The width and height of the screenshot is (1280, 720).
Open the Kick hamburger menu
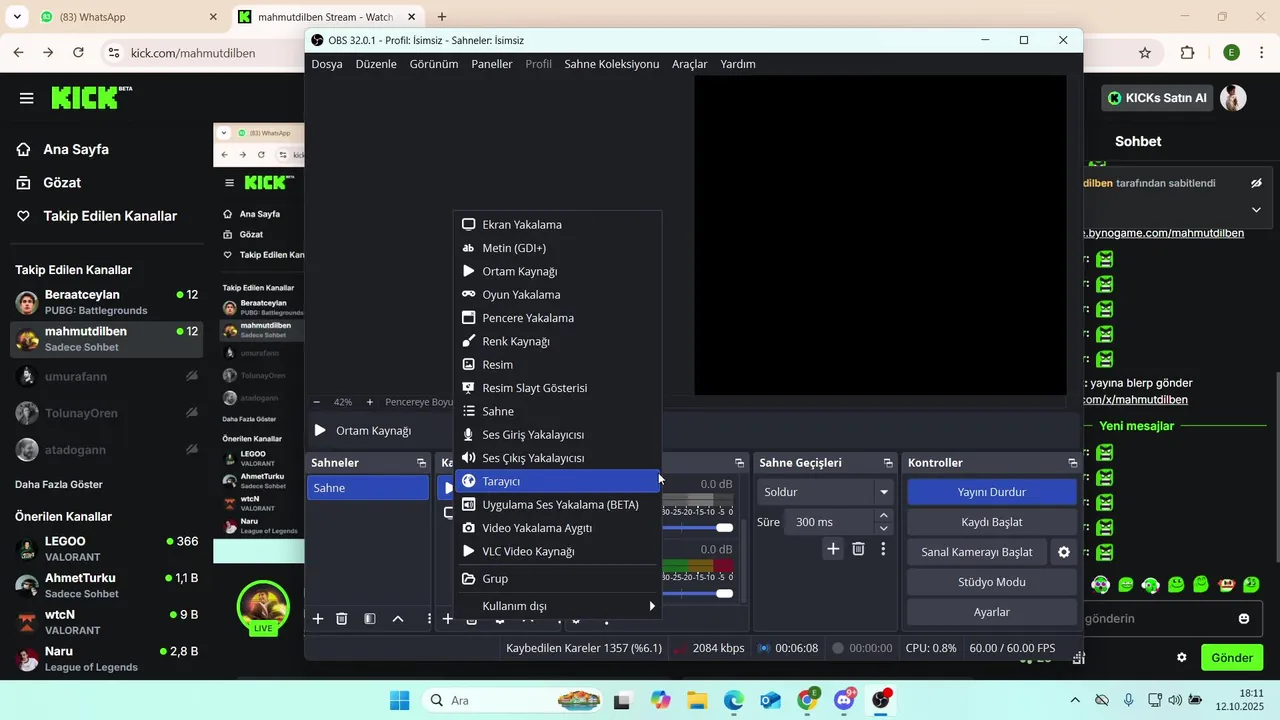pyautogui.click(x=26, y=98)
